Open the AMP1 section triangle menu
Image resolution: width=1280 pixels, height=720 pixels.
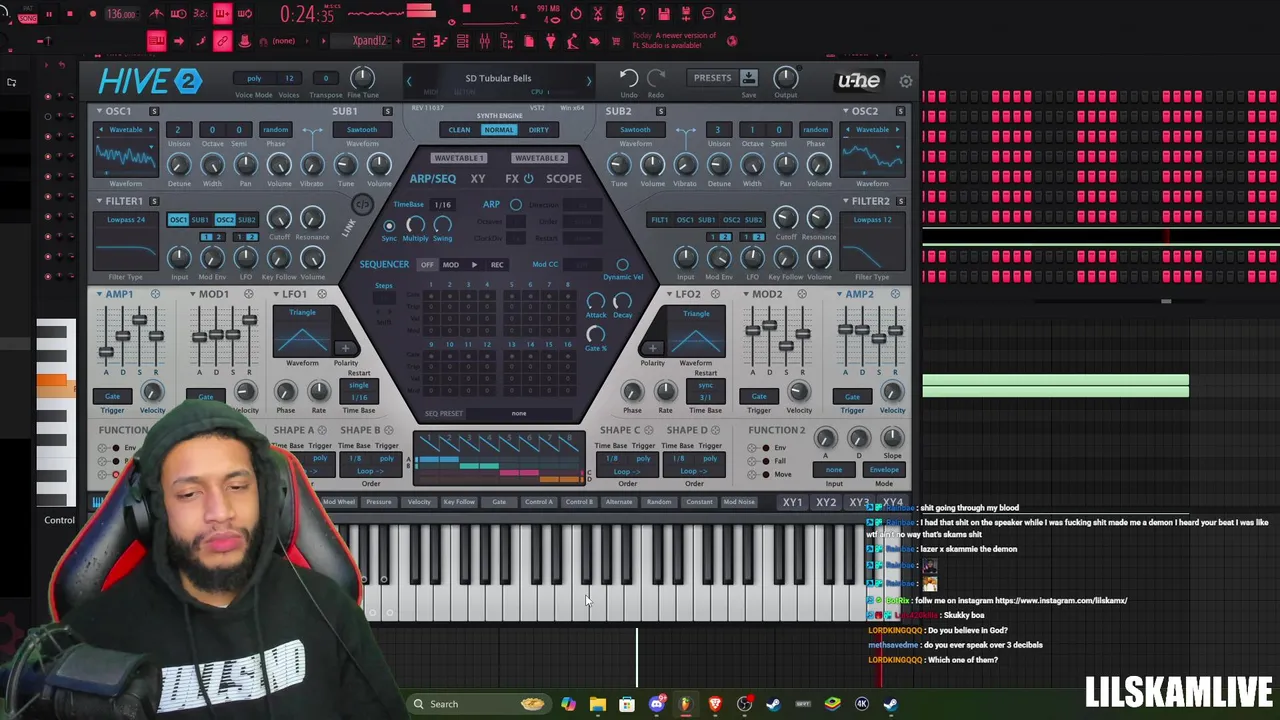point(100,294)
